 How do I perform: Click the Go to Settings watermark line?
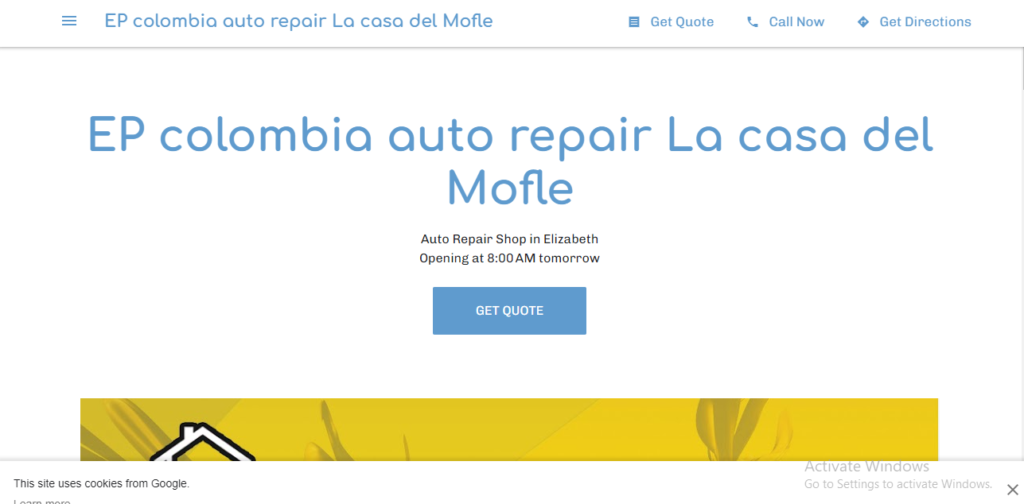pos(897,484)
